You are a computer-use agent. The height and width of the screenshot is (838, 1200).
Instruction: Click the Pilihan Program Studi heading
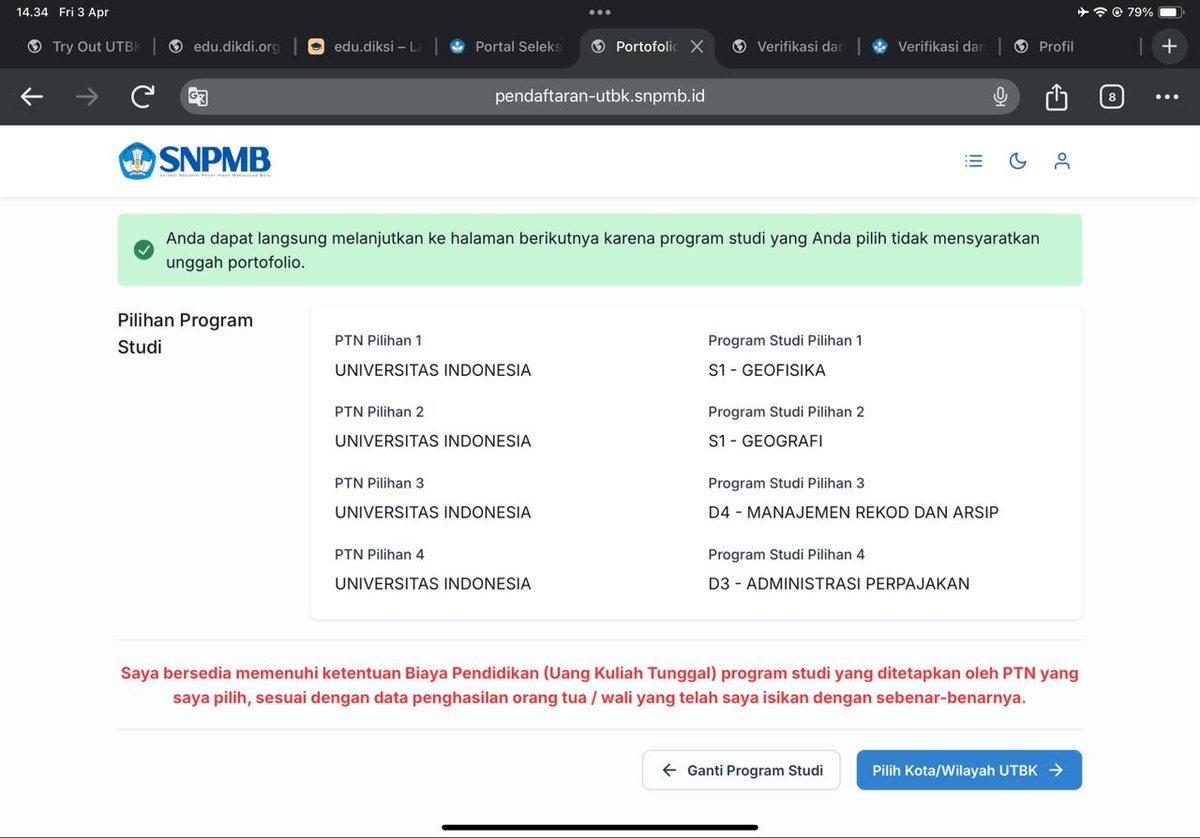tap(185, 333)
